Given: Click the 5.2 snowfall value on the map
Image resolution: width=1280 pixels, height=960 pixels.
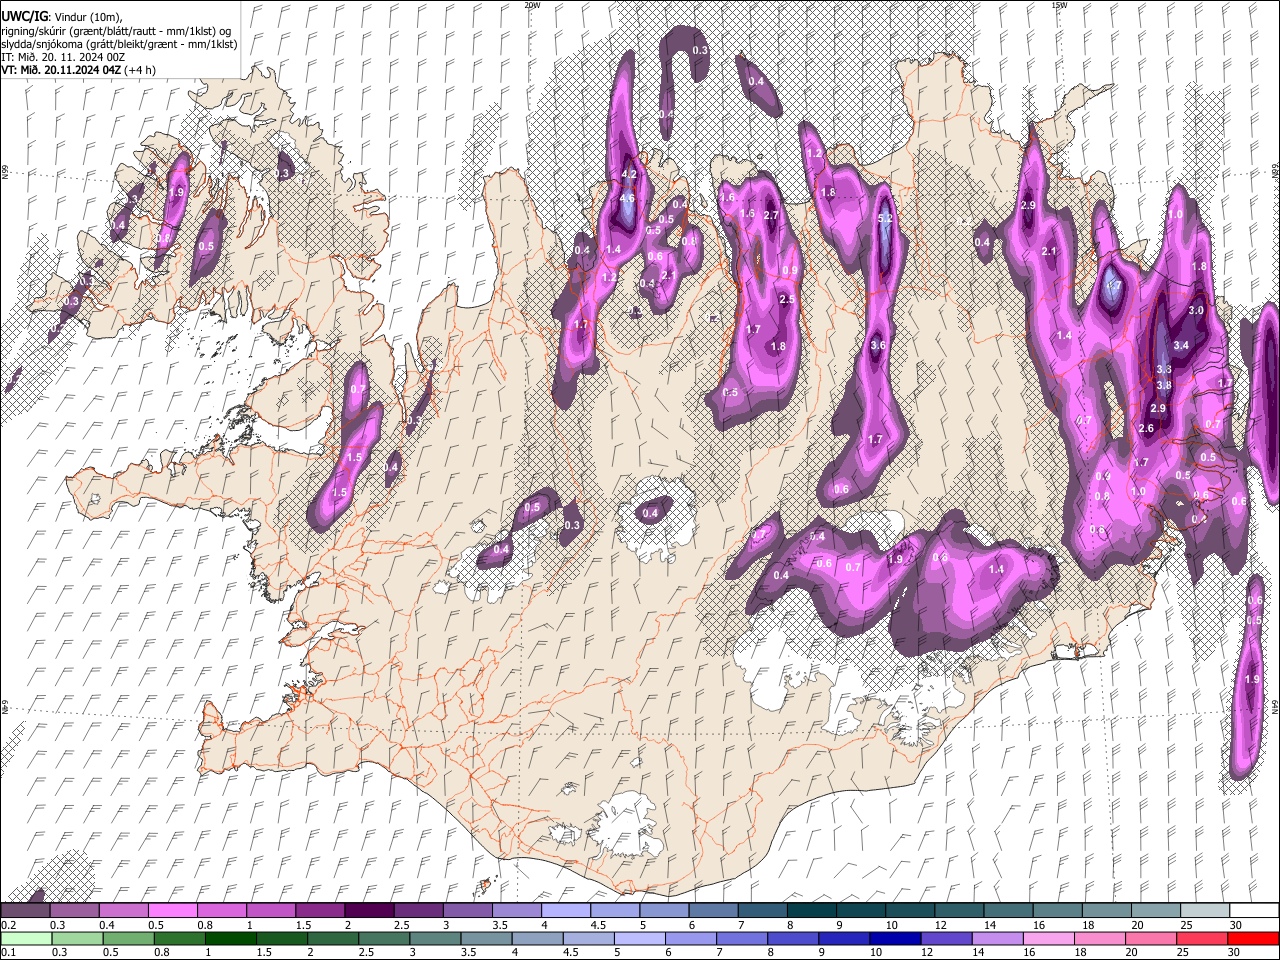Looking at the screenshot, I should (884, 218).
